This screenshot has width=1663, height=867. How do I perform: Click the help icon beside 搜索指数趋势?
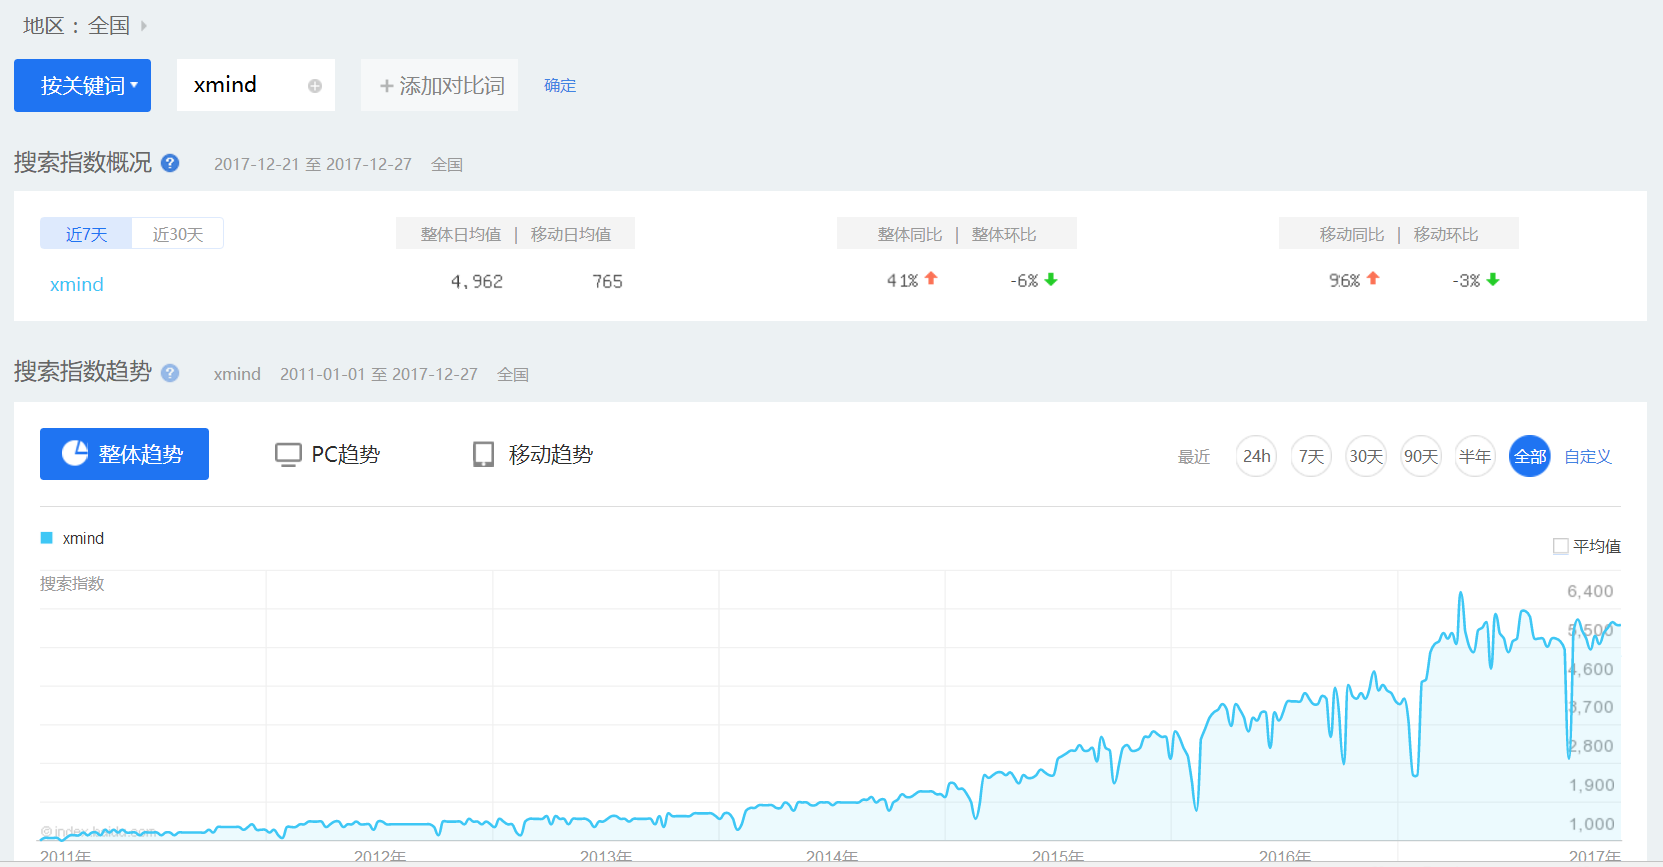[x=170, y=373]
